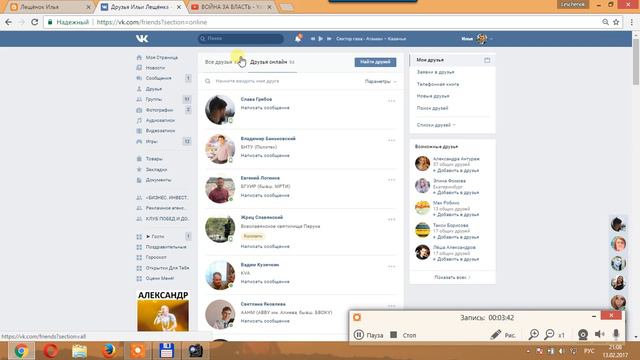
Task: Click Показать всех suggested friends
Action: [452, 278]
